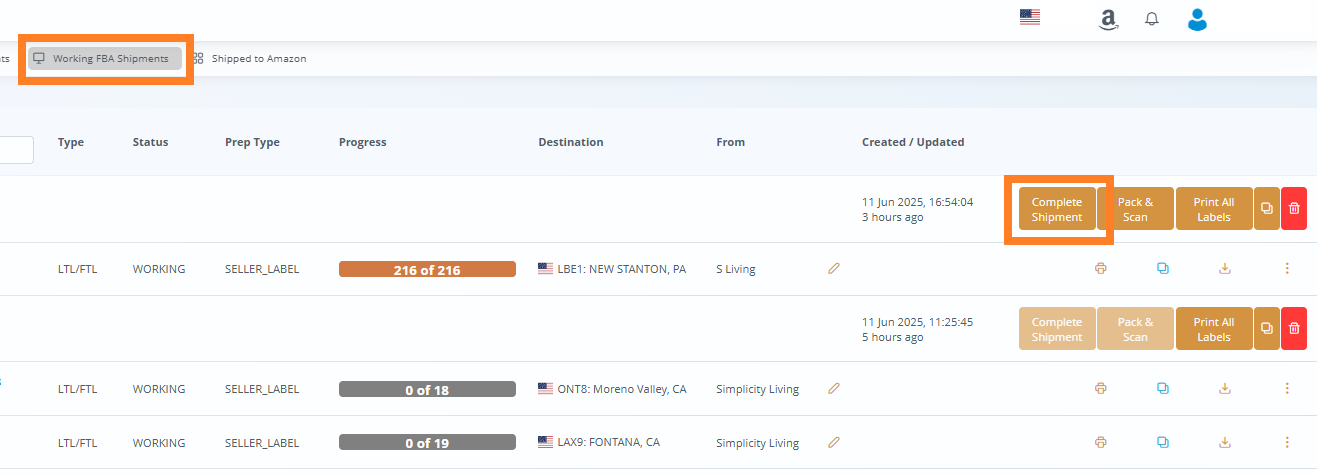The height and width of the screenshot is (475, 1317).
Task: Edit the LBE1 New Stanton shipment
Action: point(834,269)
